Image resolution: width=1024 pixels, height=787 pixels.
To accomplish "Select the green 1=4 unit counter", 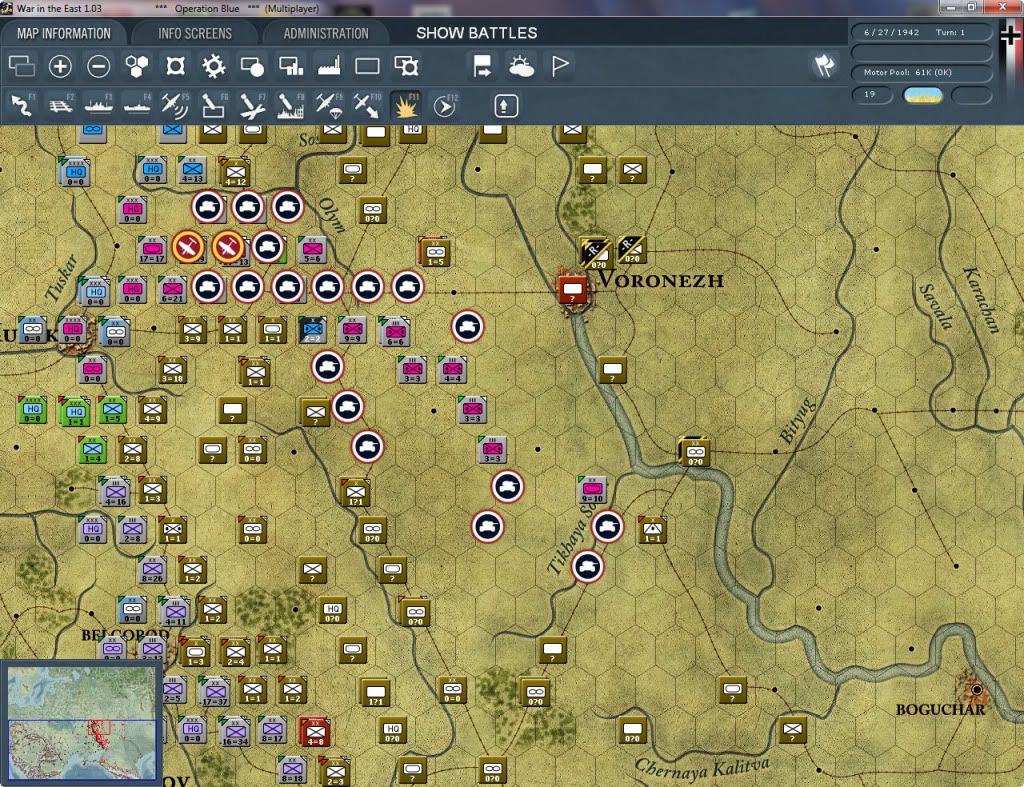I will [93, 450].
